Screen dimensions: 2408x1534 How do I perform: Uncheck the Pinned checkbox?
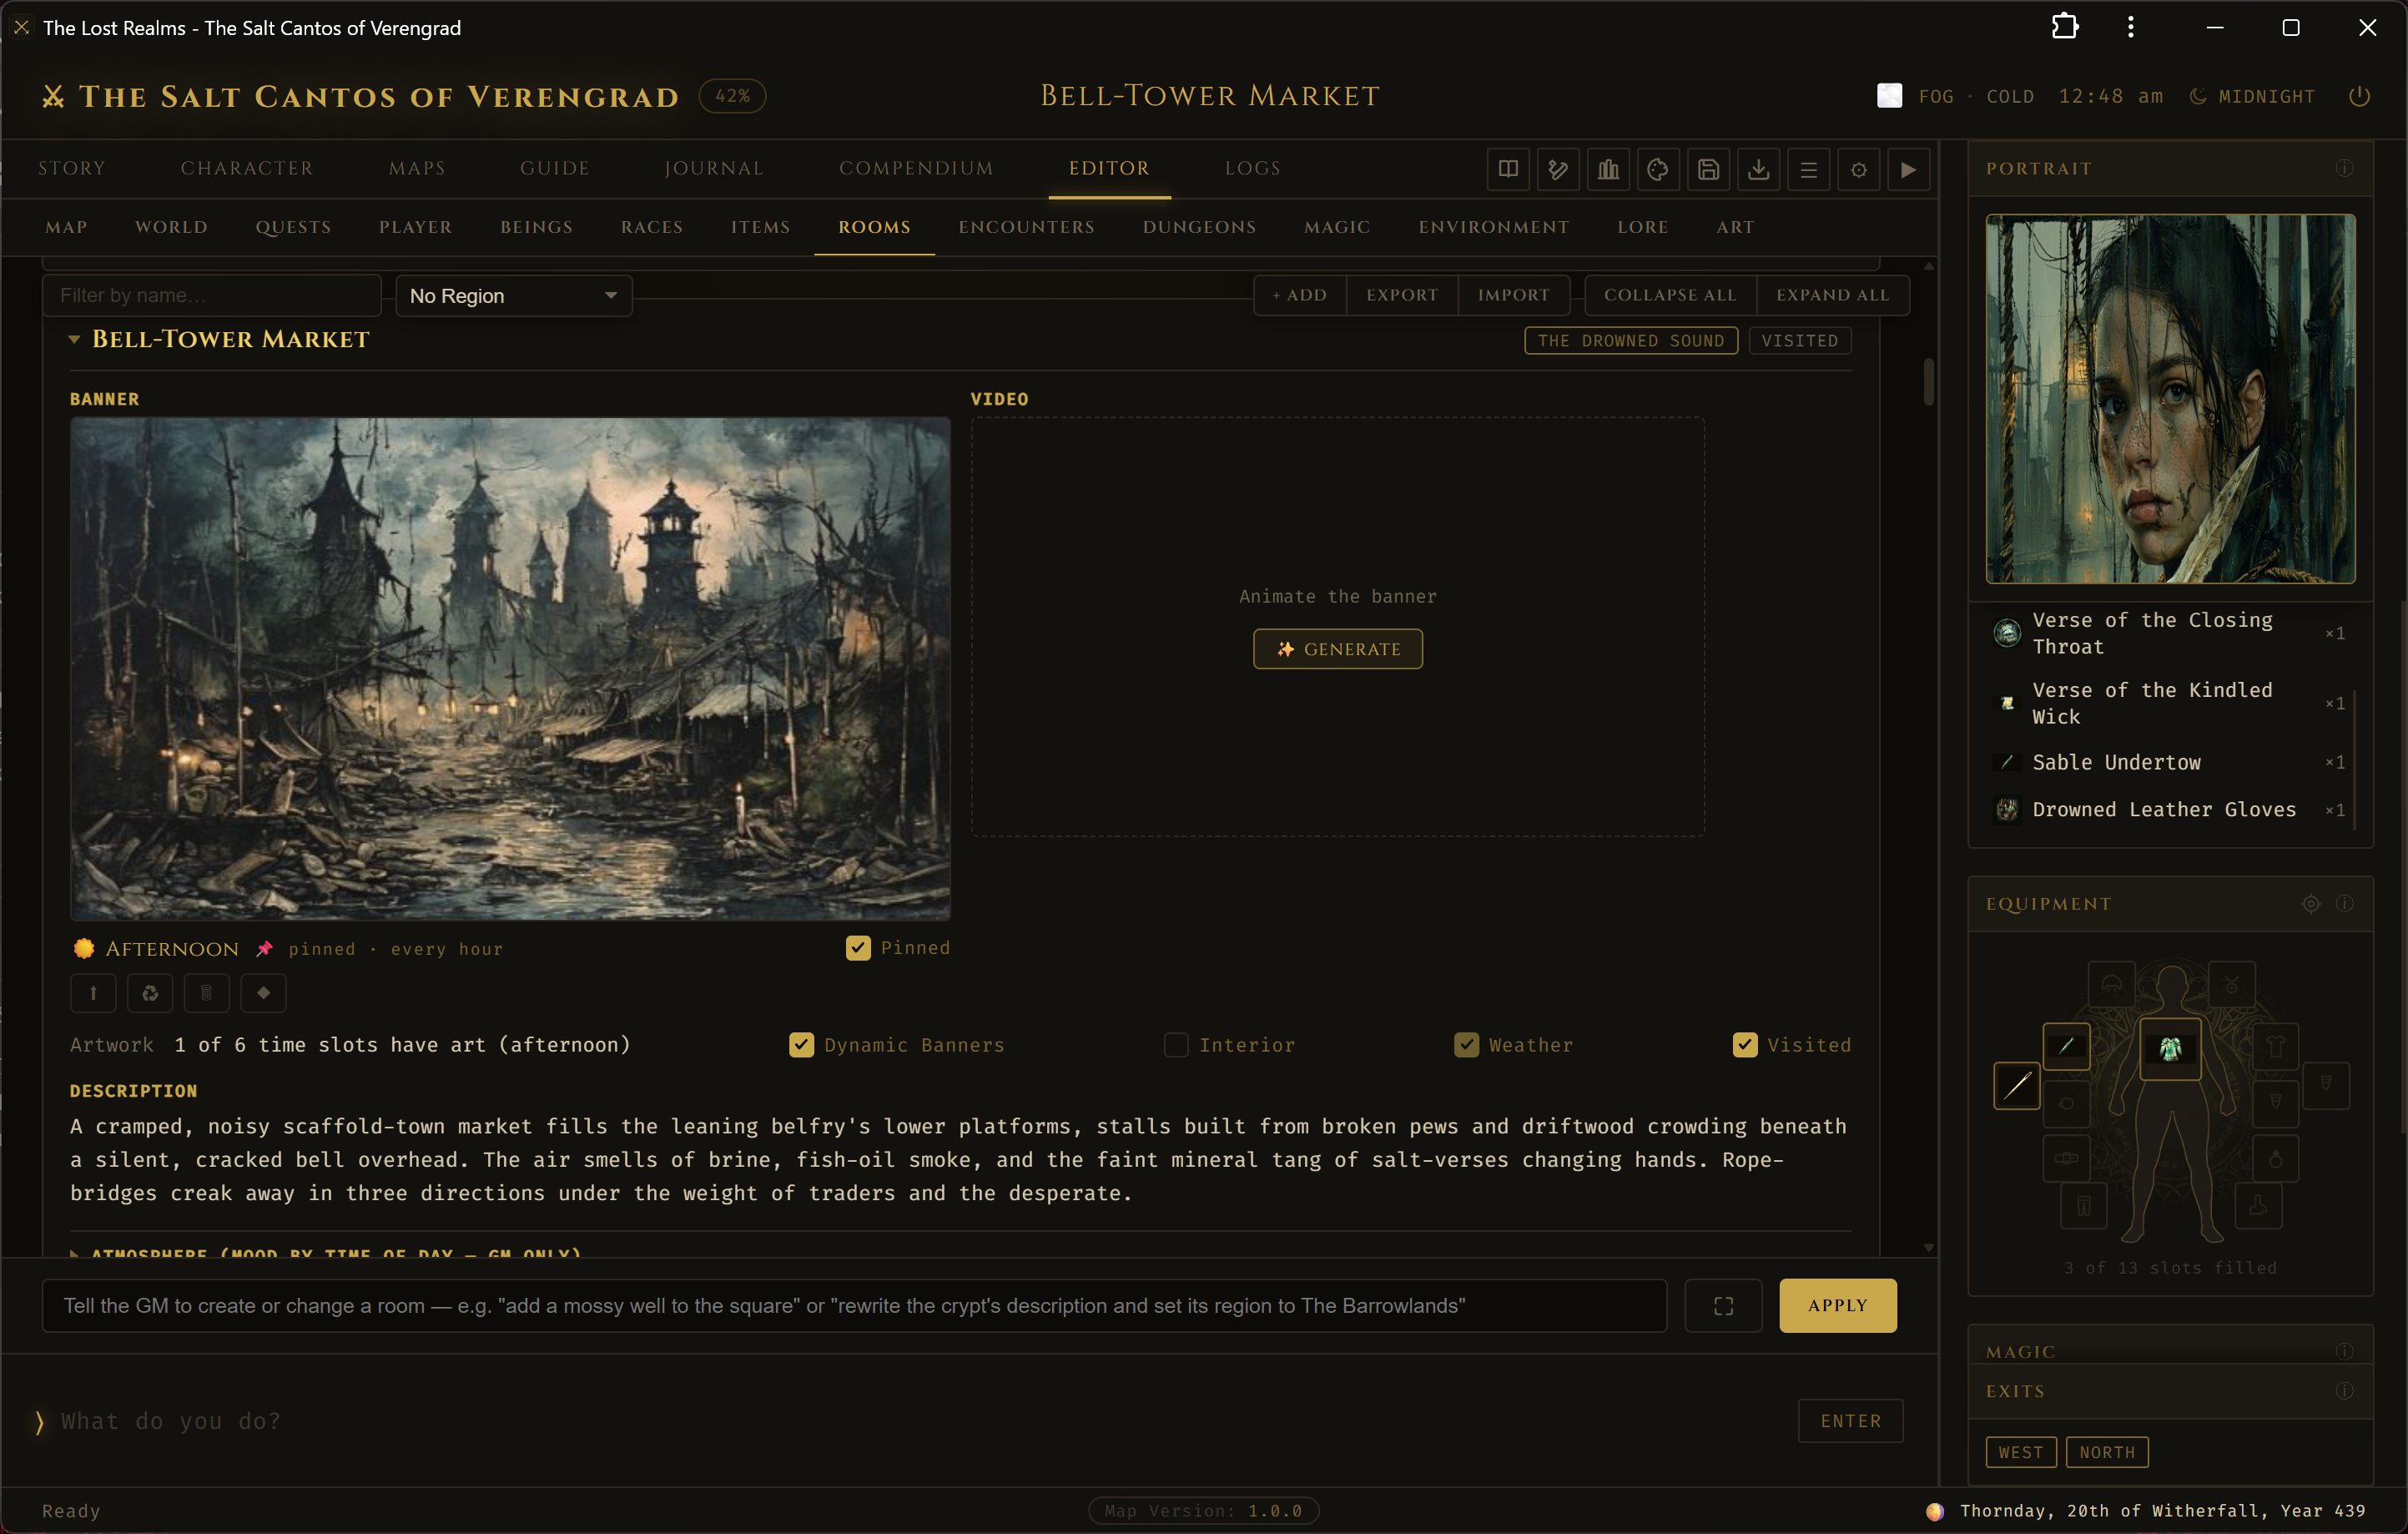858,948
